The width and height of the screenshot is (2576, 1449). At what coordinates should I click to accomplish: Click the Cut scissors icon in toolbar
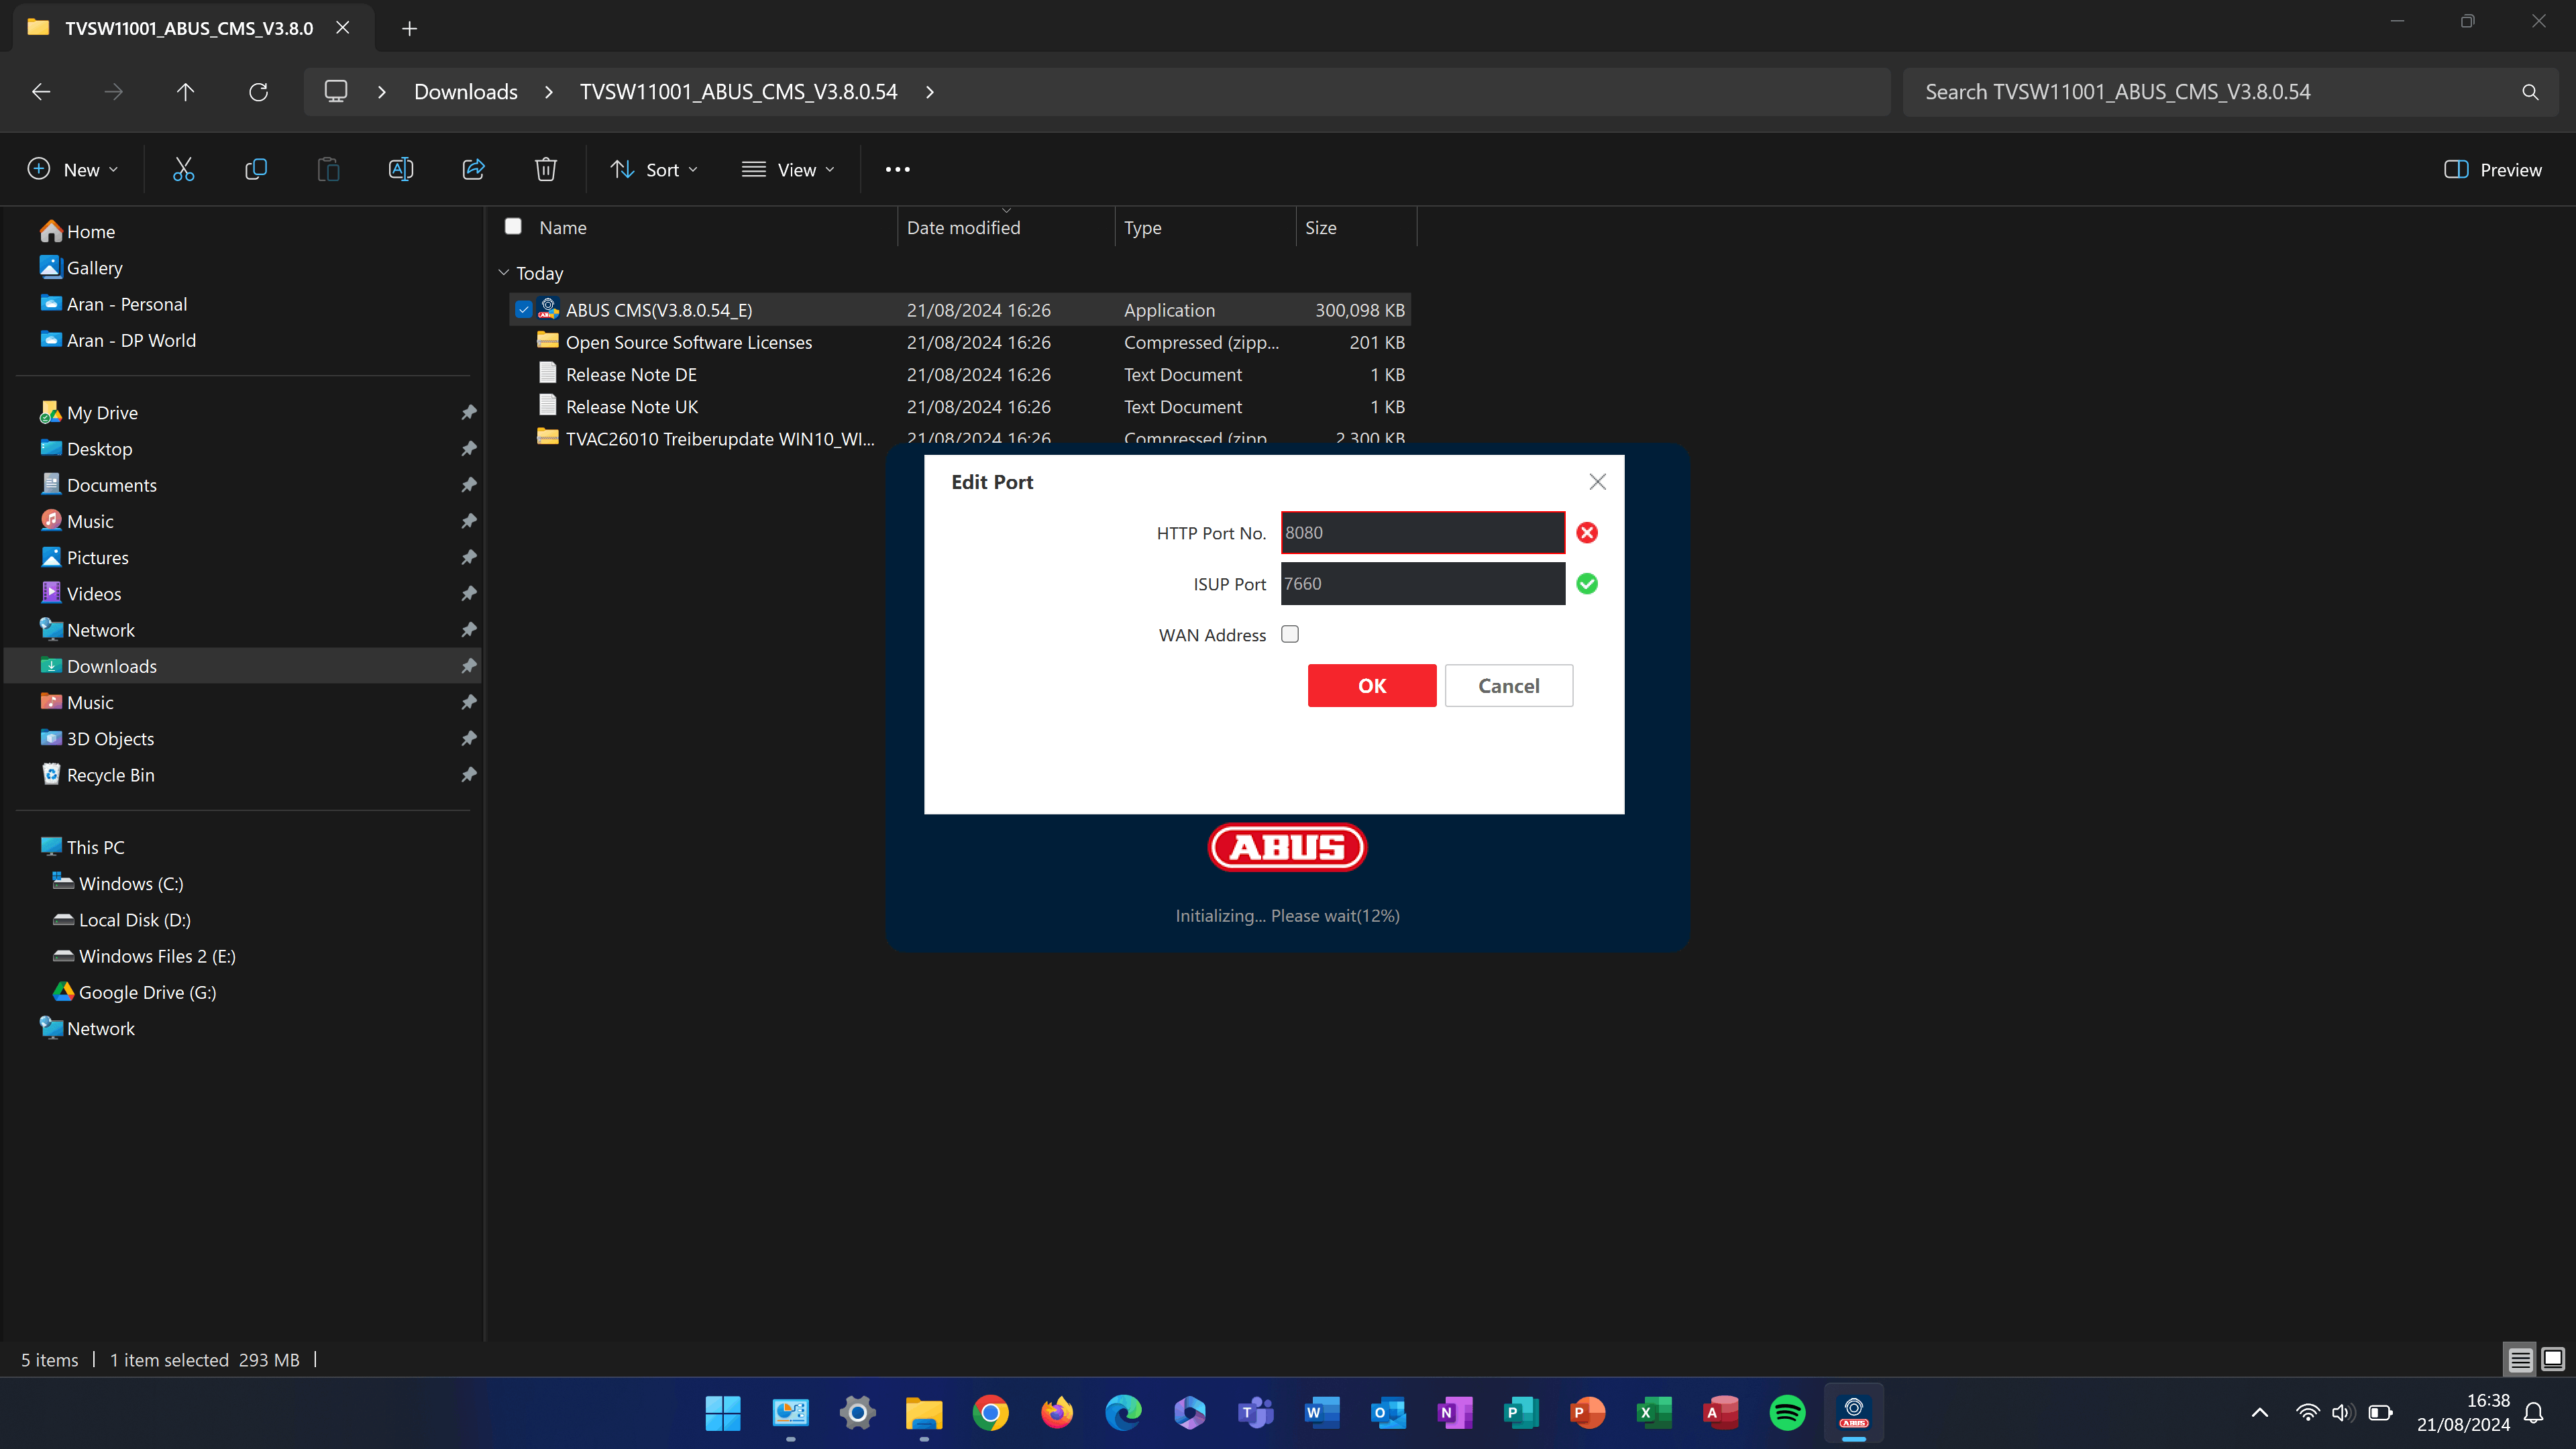tap(183, 169)
